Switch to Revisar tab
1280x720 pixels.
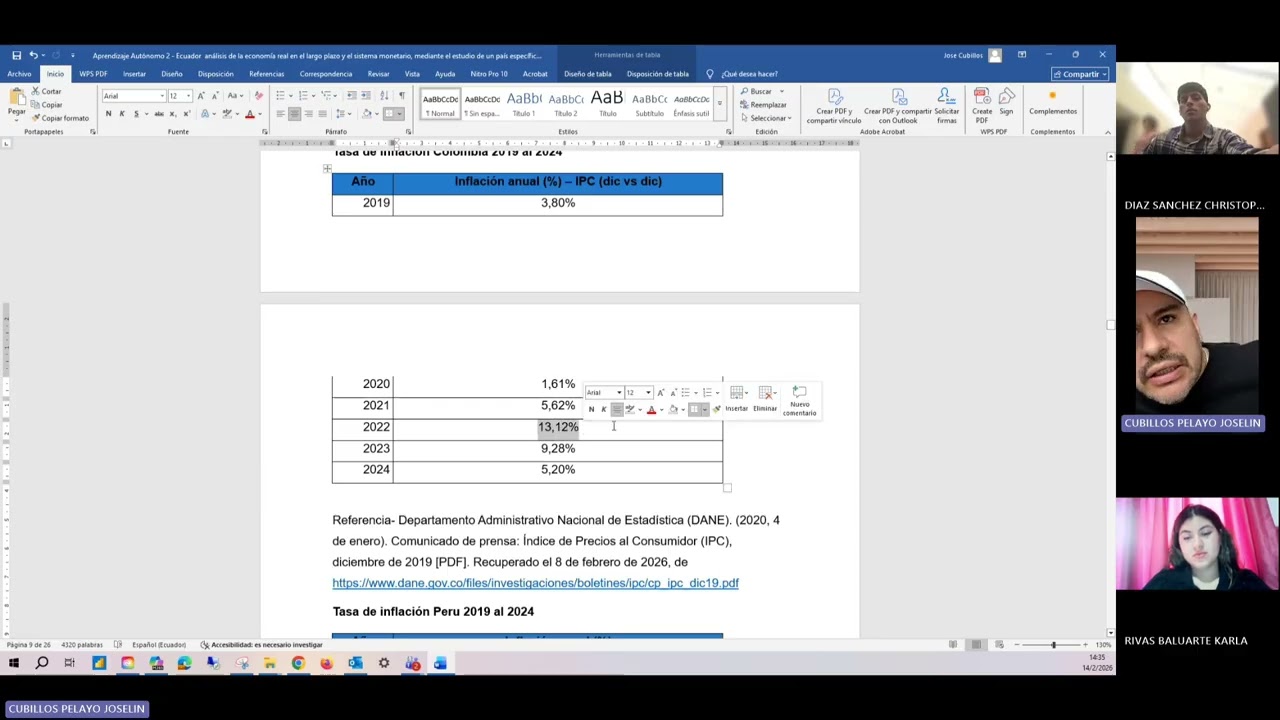tap(378, 74)
